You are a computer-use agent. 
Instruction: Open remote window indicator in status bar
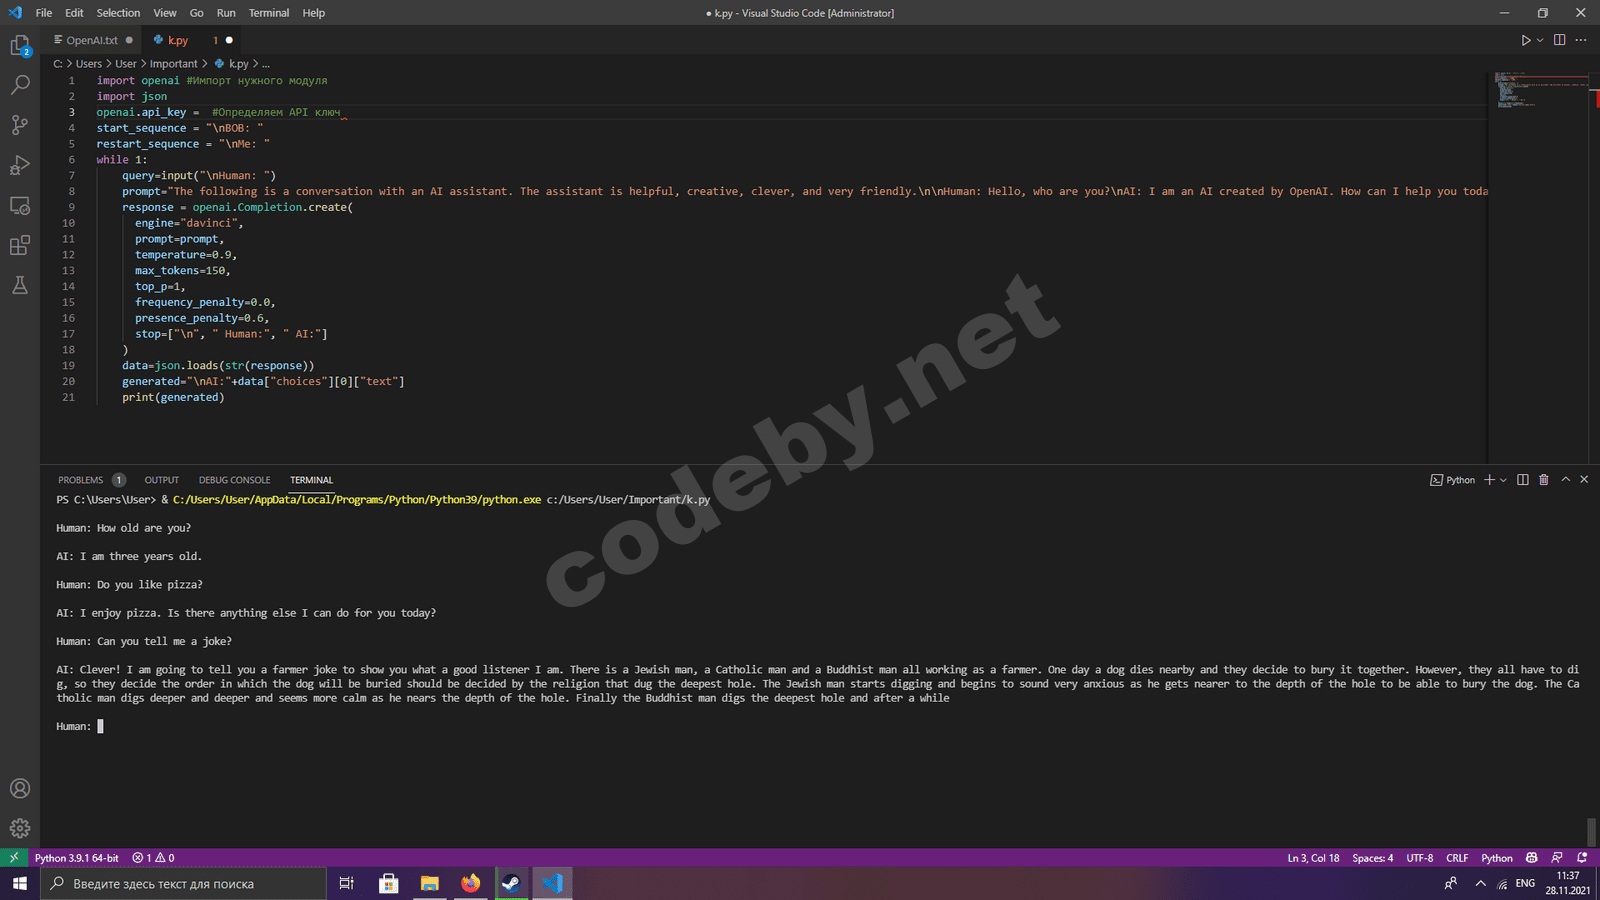(14, 858)
